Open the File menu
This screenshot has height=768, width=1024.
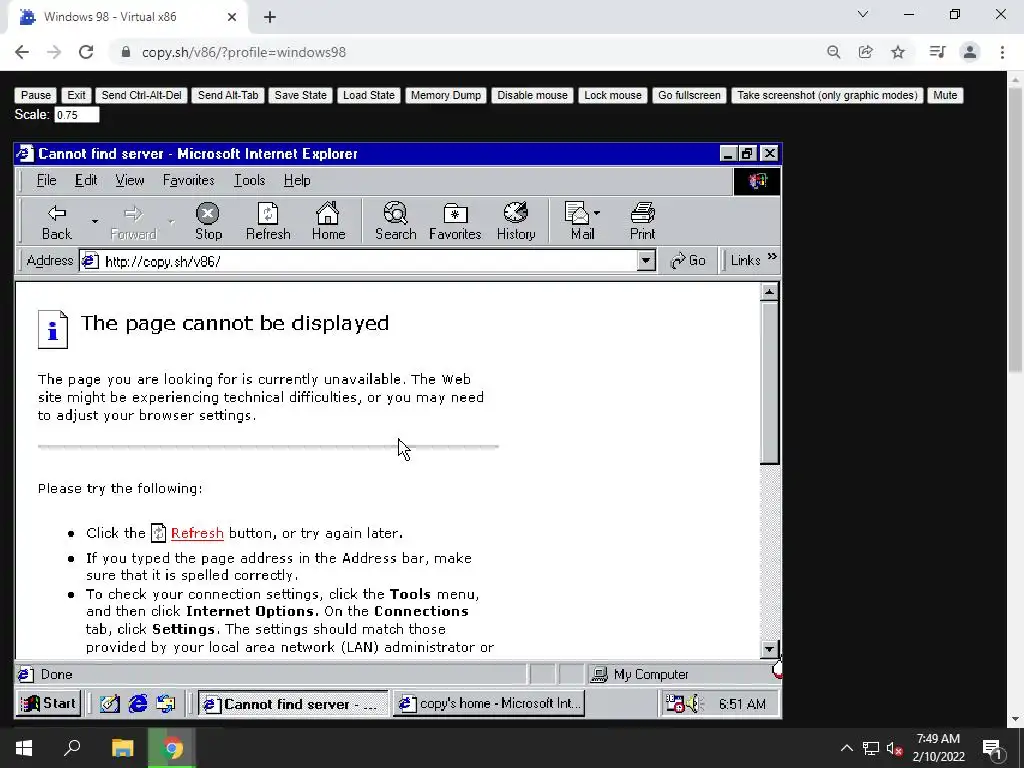[x=46, y=180]
